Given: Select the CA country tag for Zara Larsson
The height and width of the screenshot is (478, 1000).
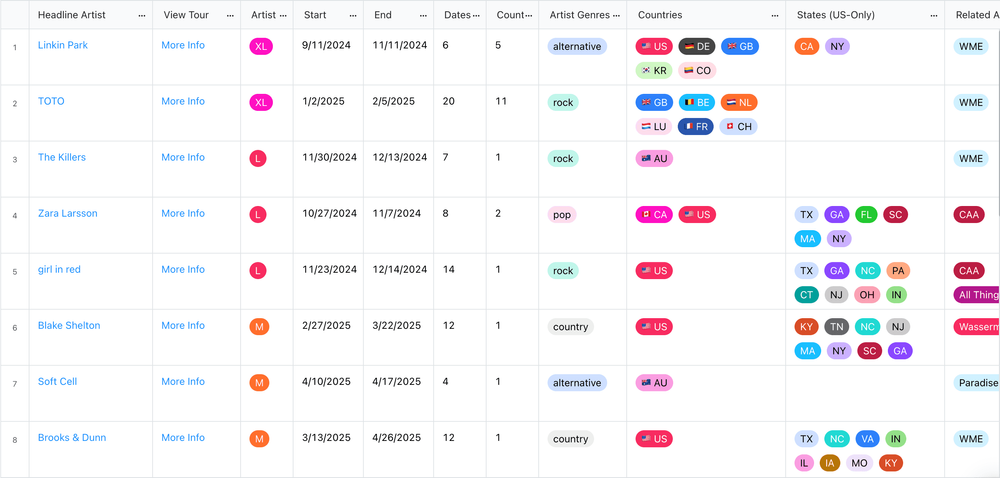Looking at the screenshot, I should pyautogui.click(x=654, y=215).
